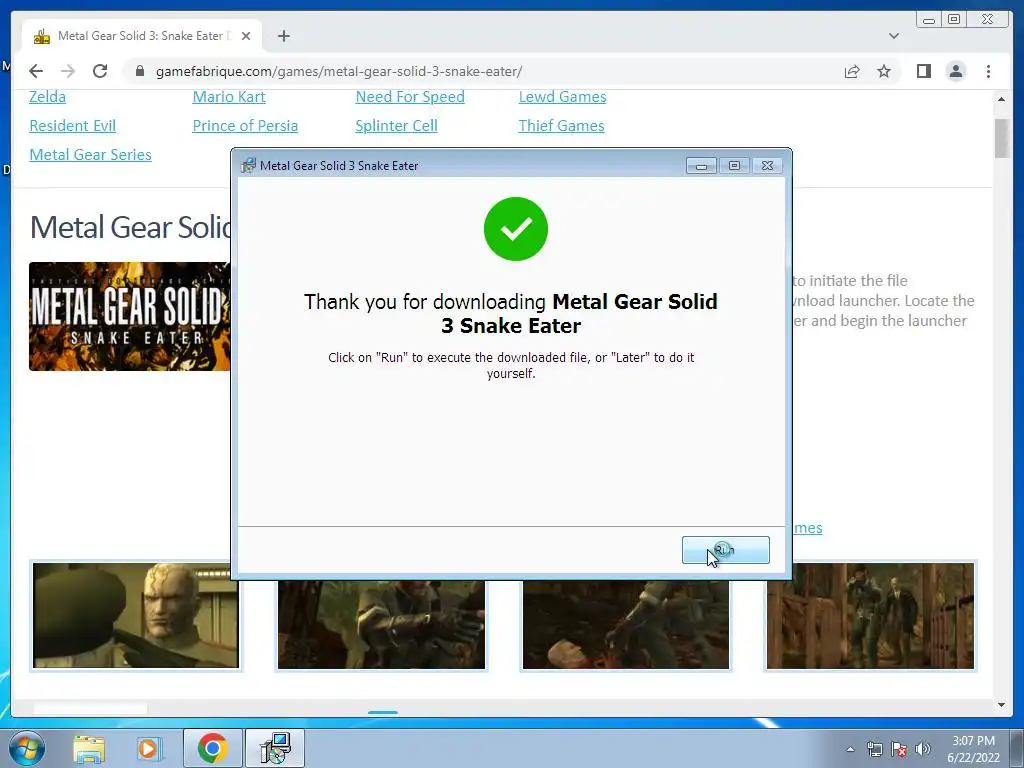Toggle Chrome's side panel icon
Viewport: 1024px width, 768px height.
[923, 71]
